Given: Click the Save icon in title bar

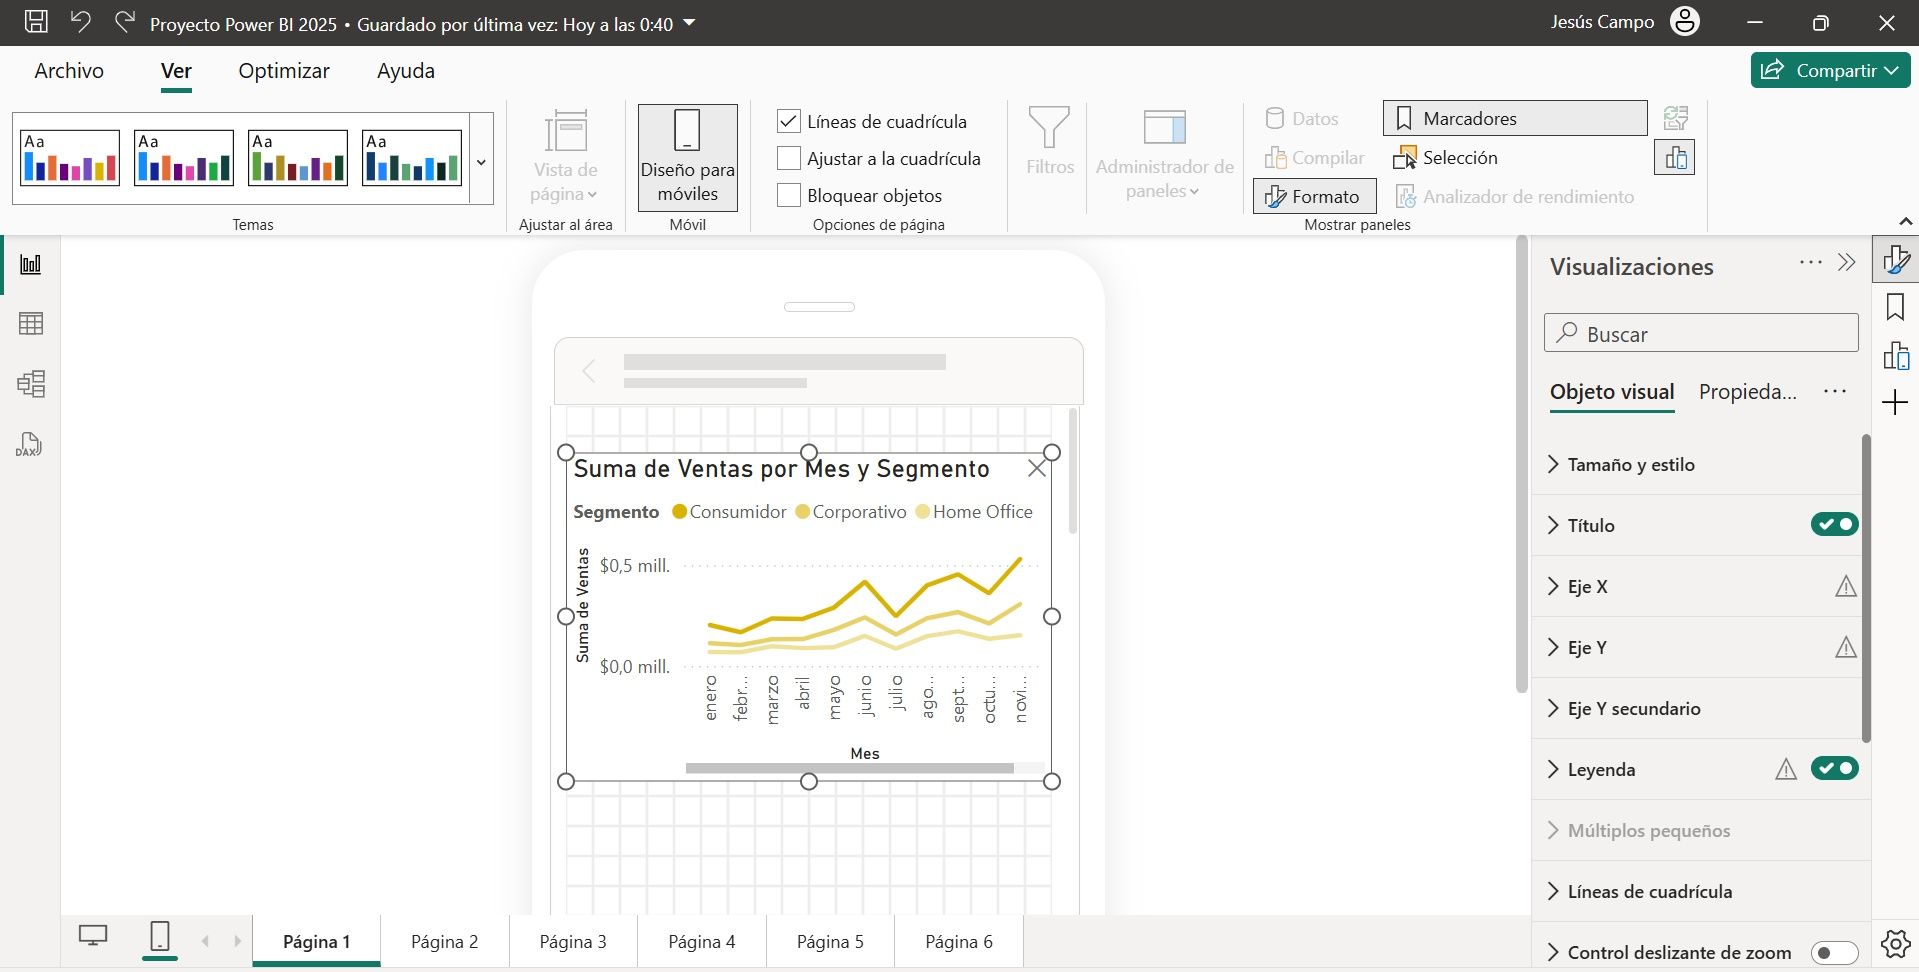Looking at the screenshot, I should (36, 22).
